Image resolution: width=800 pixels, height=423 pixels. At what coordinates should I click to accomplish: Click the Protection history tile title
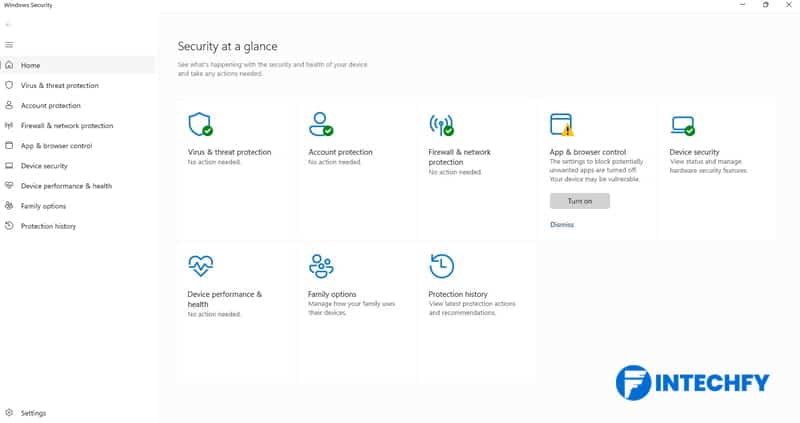click(458, 294)
